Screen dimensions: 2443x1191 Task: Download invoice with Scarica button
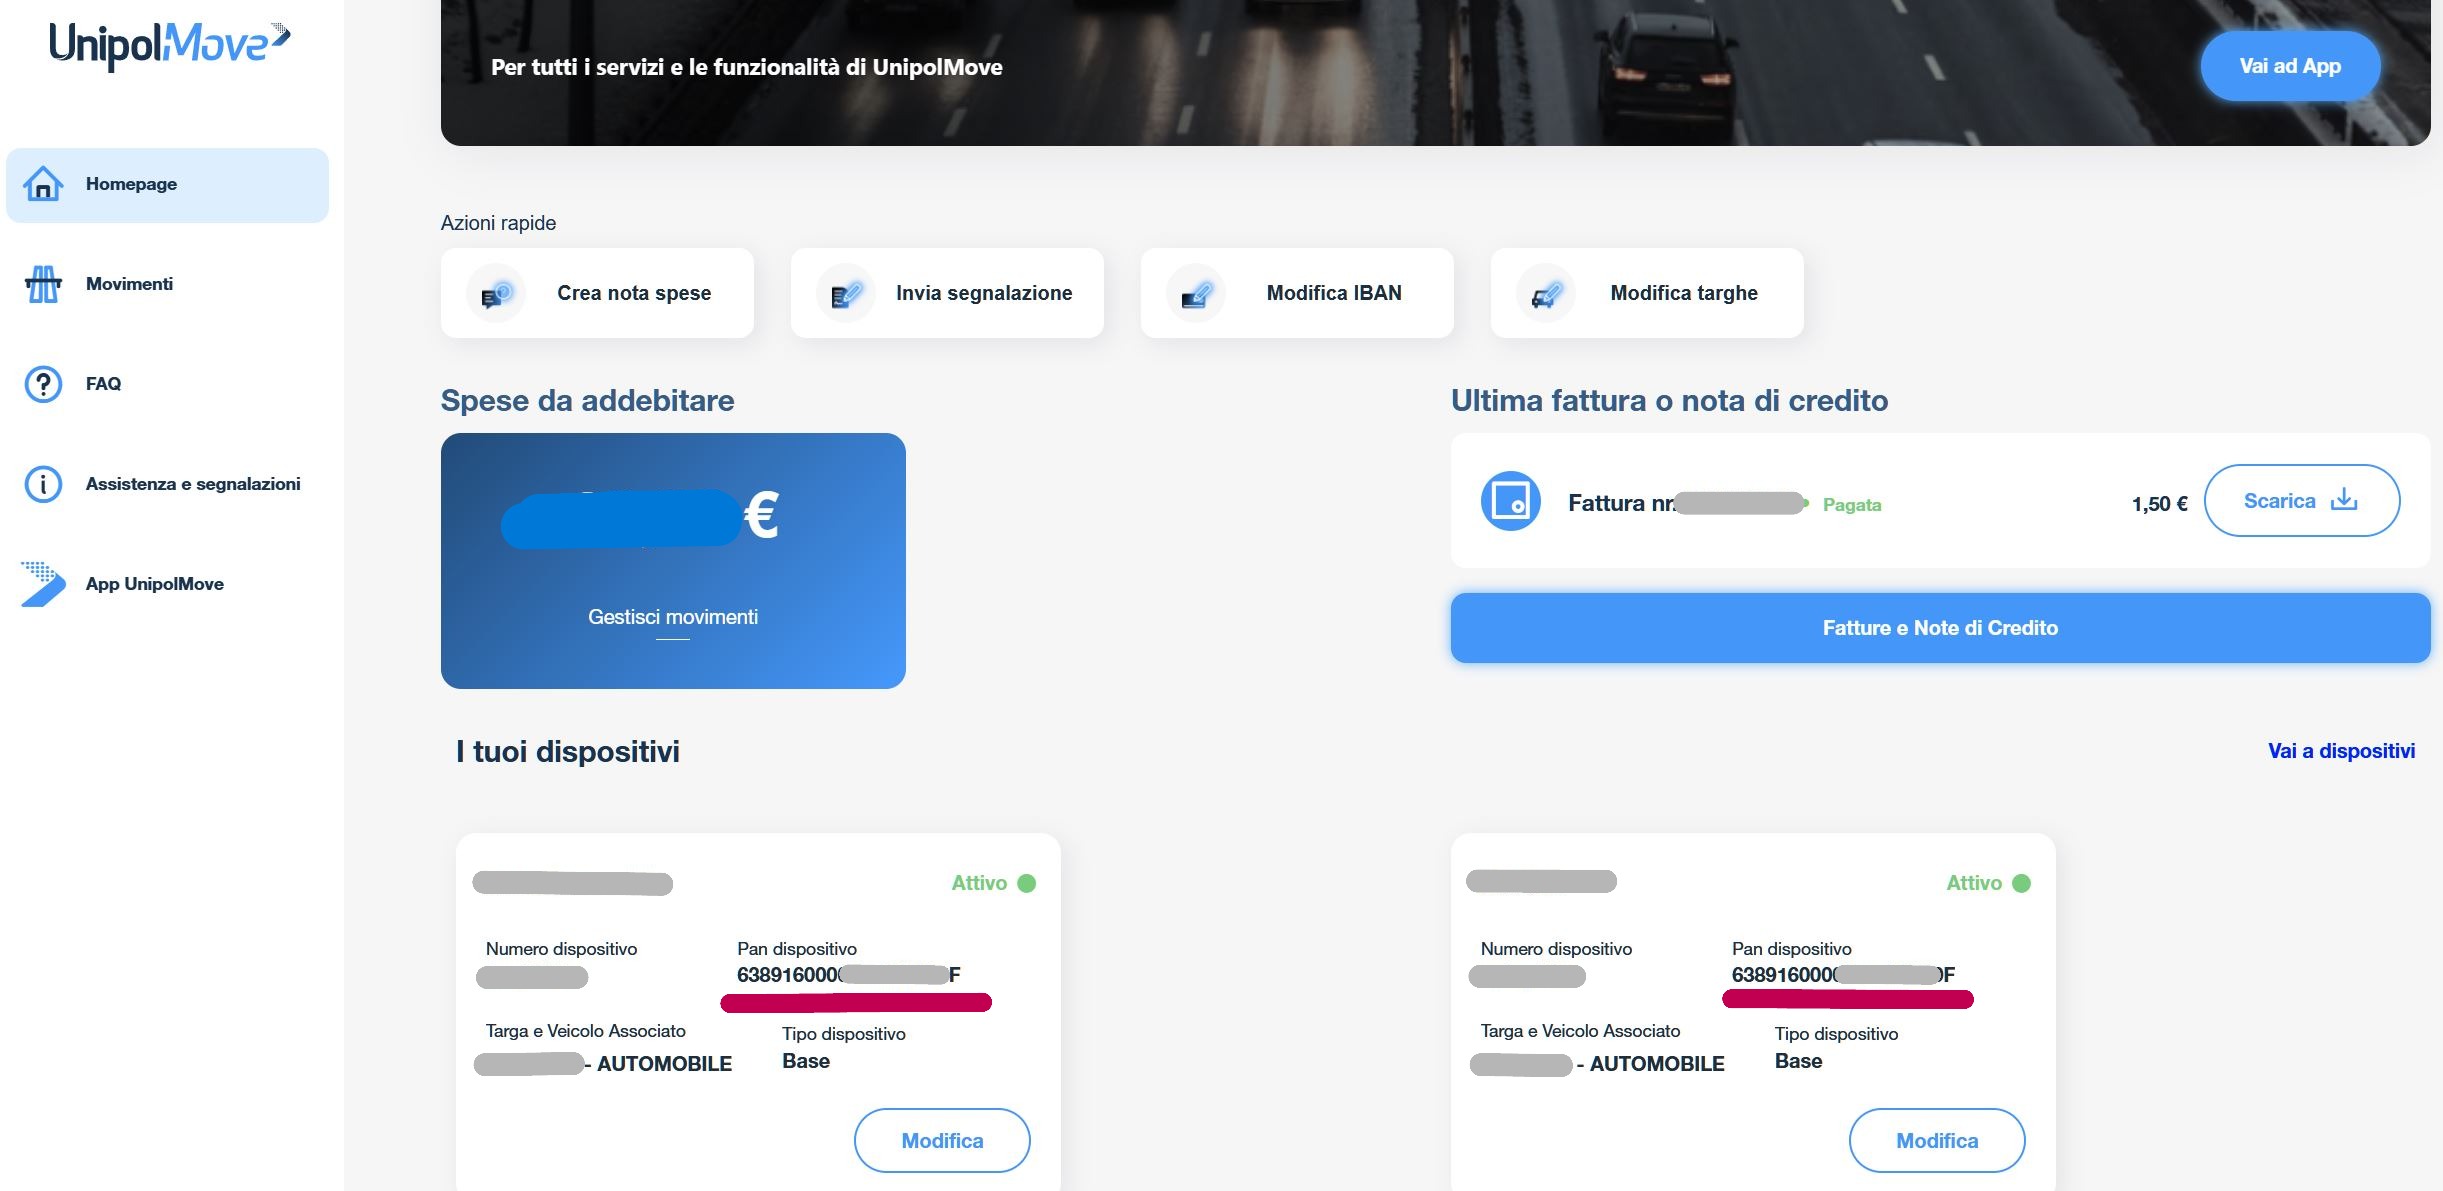(2301, 501)
